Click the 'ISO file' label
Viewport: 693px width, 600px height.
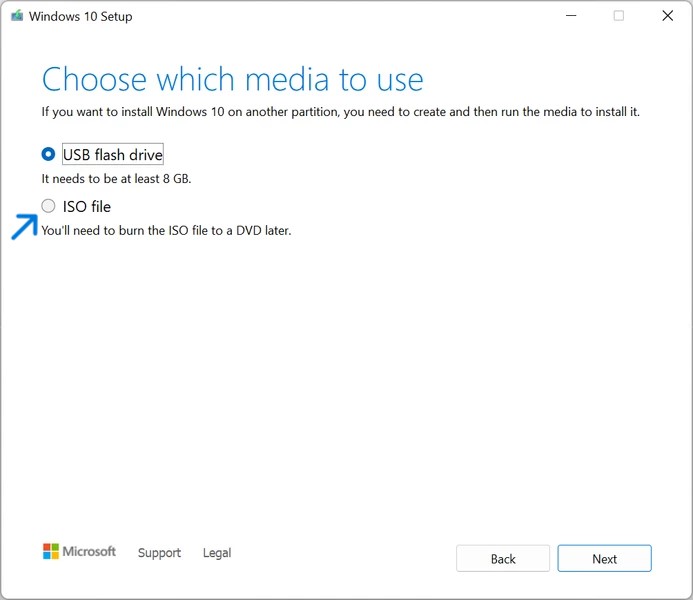[87, 206]
